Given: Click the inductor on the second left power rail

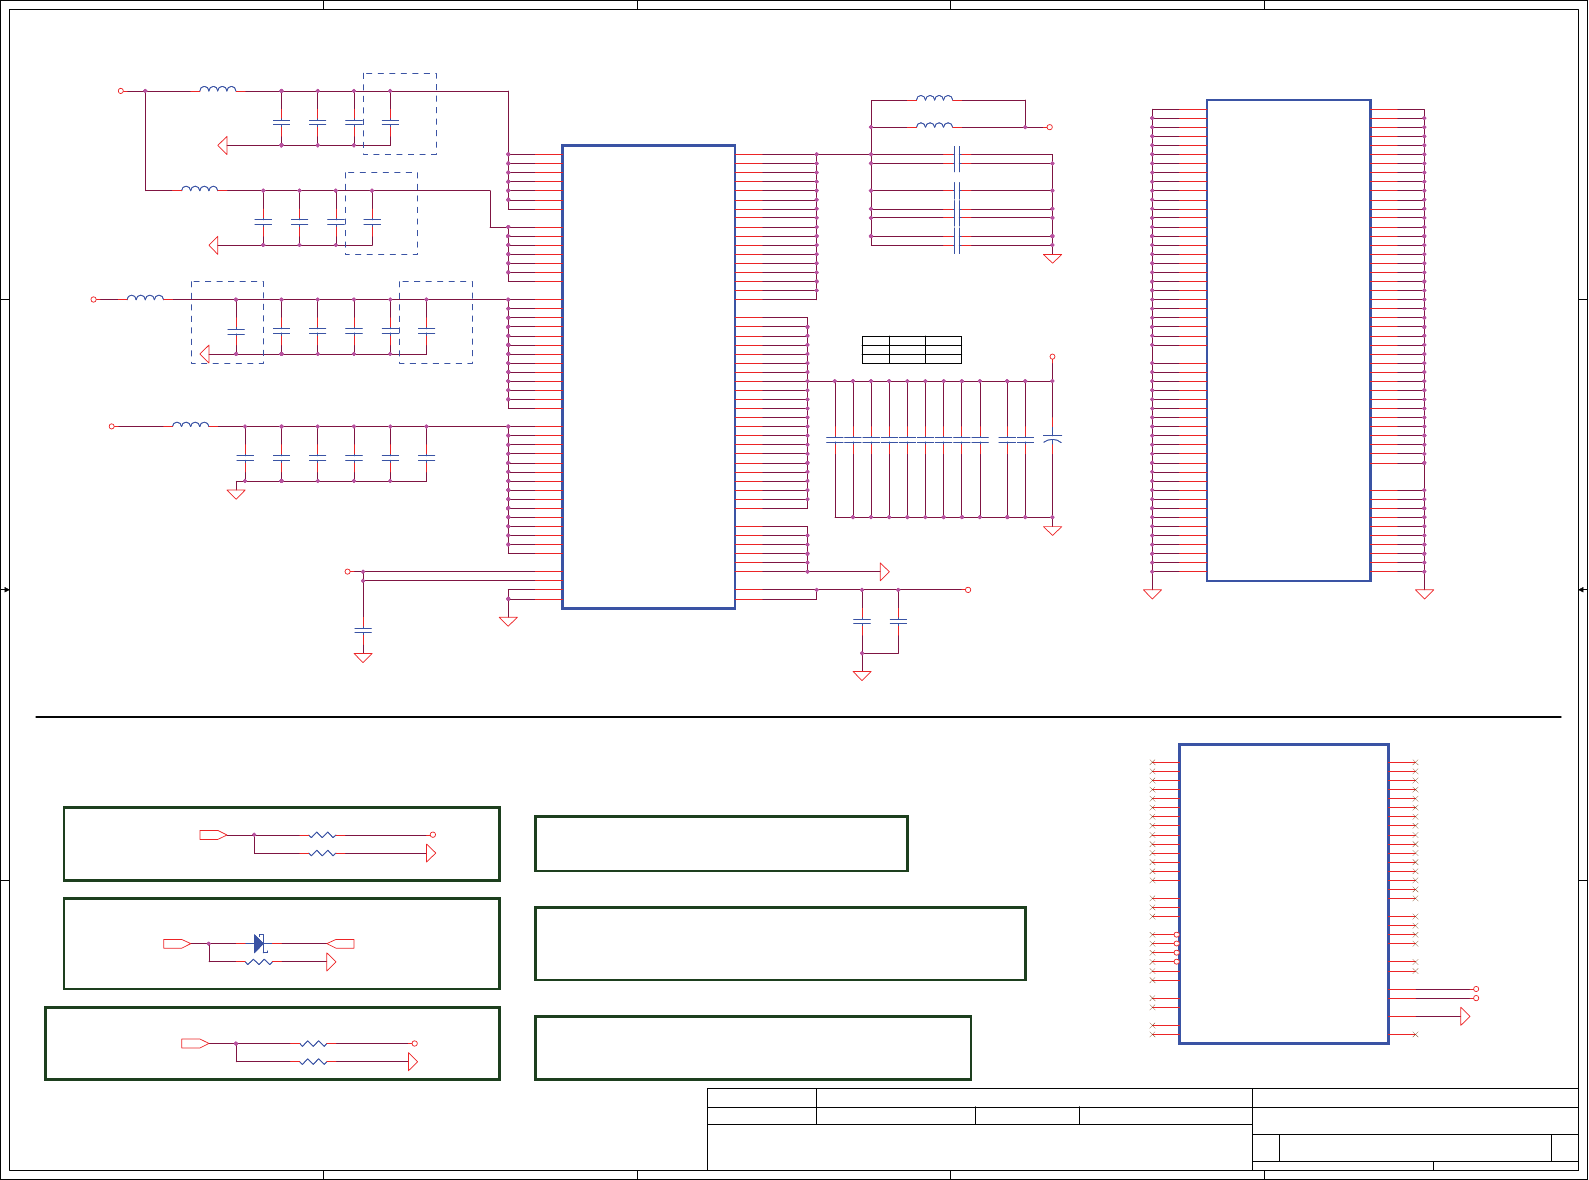Looking at the screenshot, I should click(x=200, y=188).
